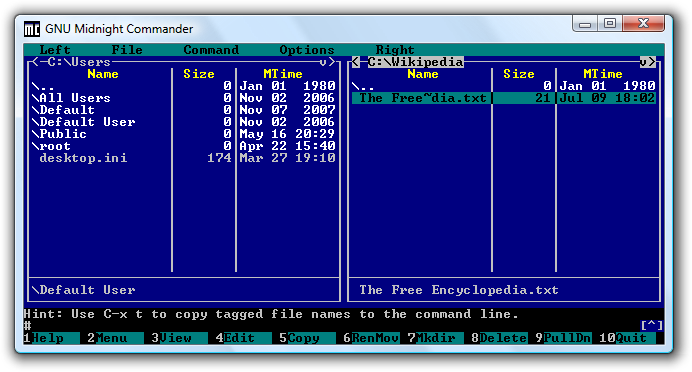Click the [^] command history indicator

(651, 326)
